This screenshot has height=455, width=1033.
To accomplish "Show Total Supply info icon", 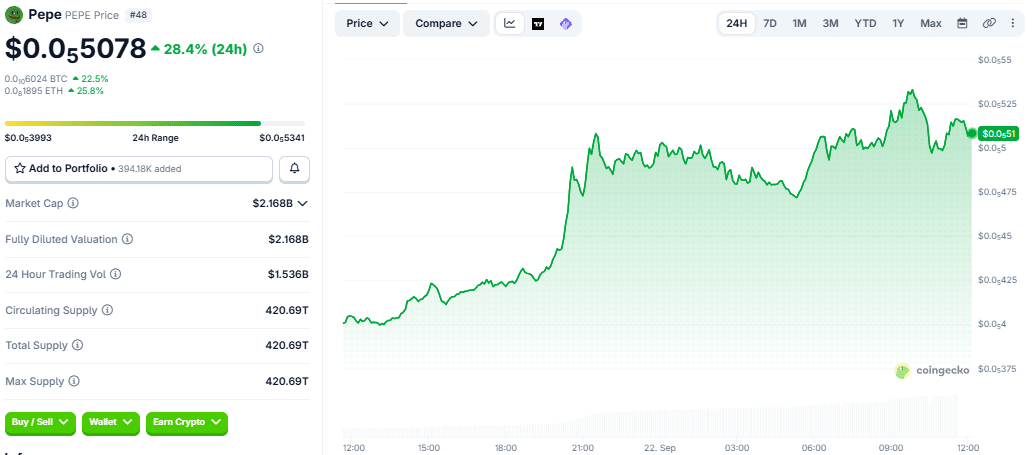I will point(78,345).
